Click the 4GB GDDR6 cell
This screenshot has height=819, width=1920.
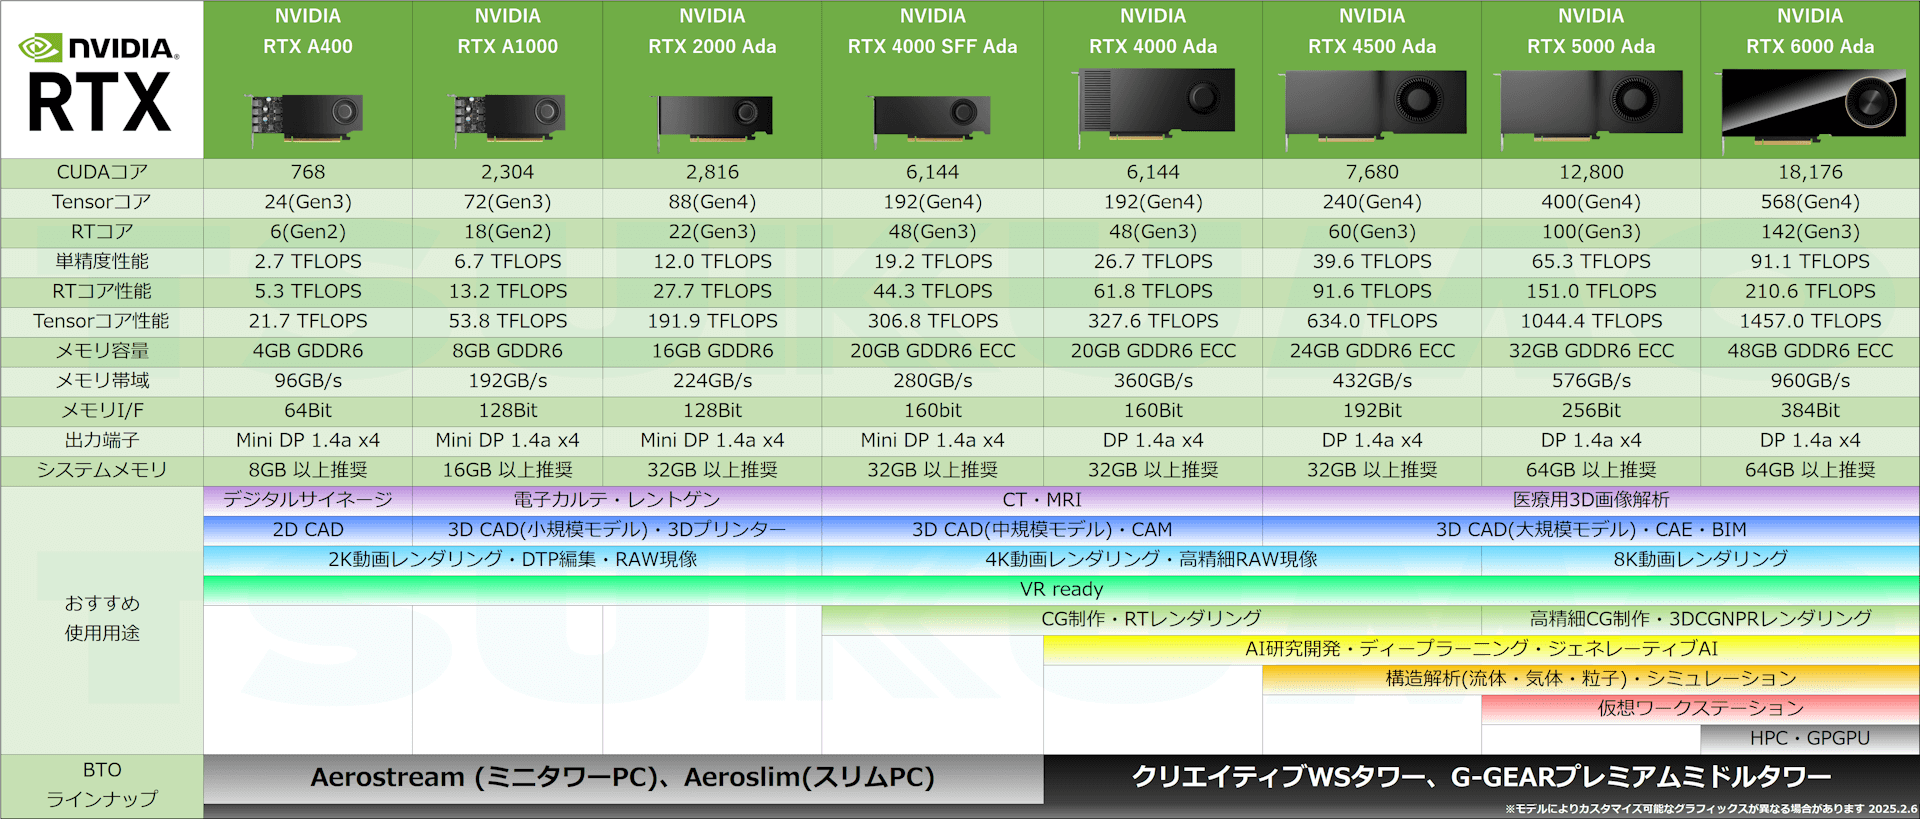(308, 351)
